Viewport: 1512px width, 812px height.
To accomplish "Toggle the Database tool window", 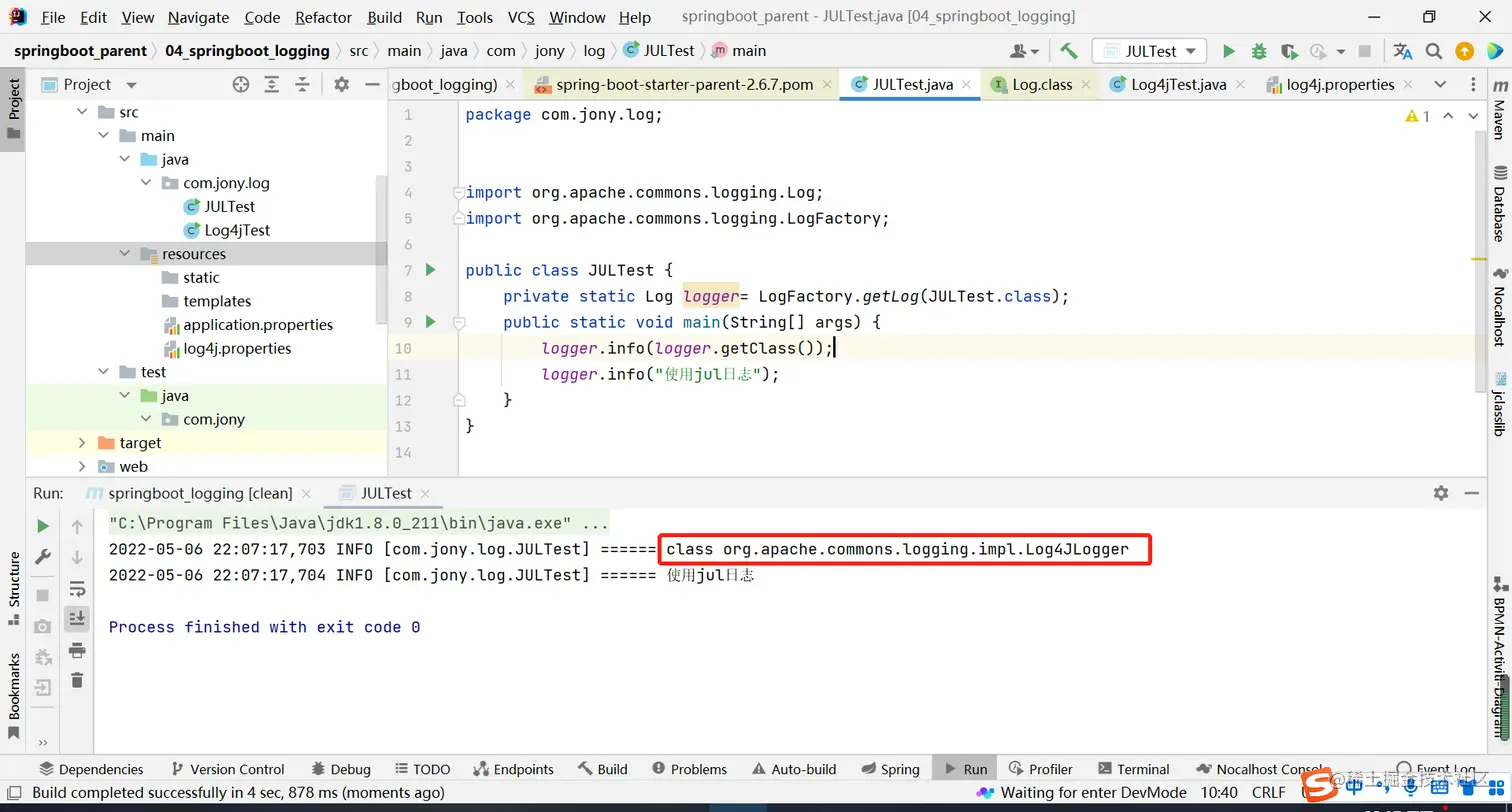I will 1499,205.
